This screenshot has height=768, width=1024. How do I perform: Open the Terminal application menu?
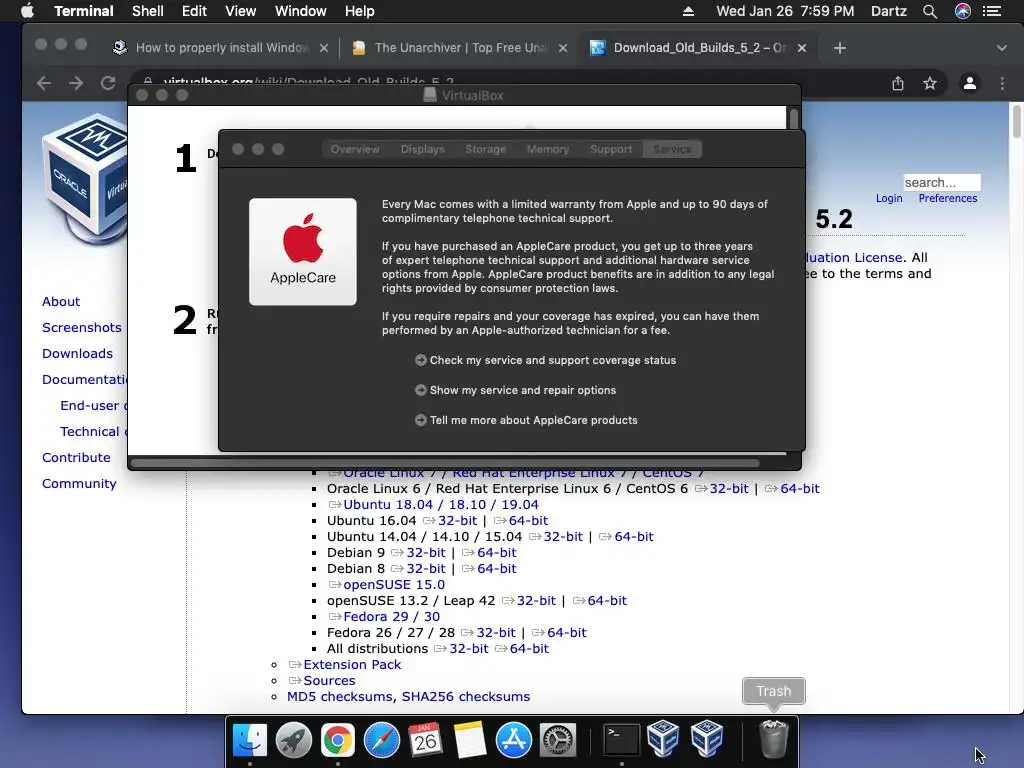[x=84, y=11]
